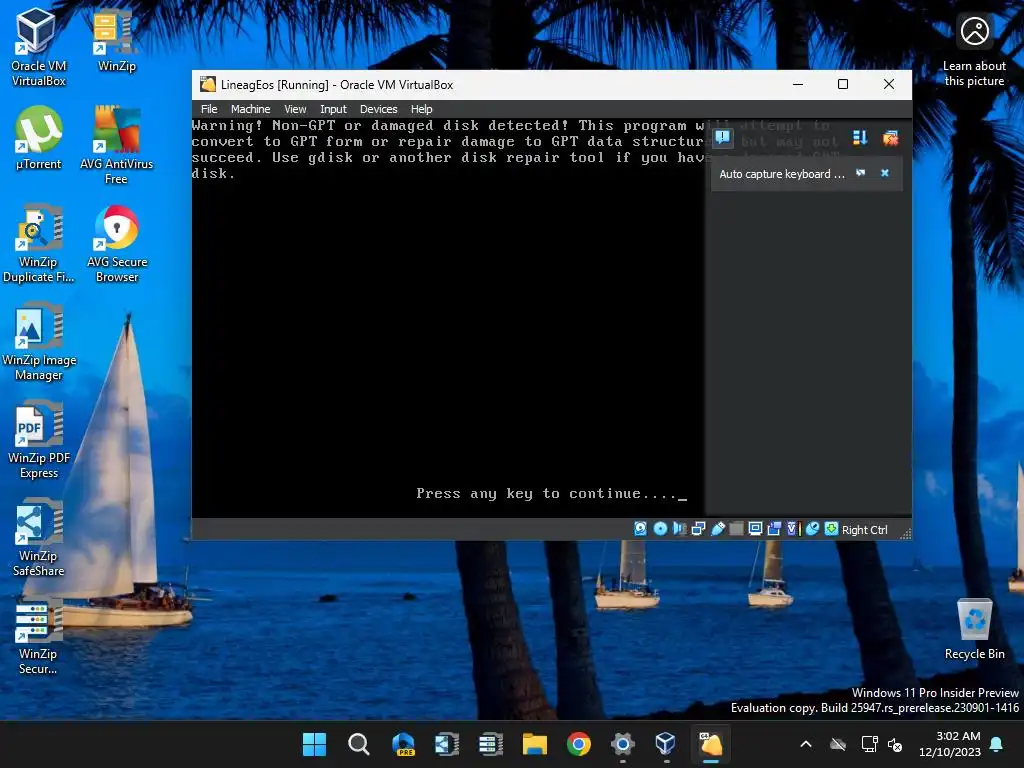Viewport: 1024px width, 768px height.
Task: Click the running LineagEos VM taskbar button
Action: (711, 744)
